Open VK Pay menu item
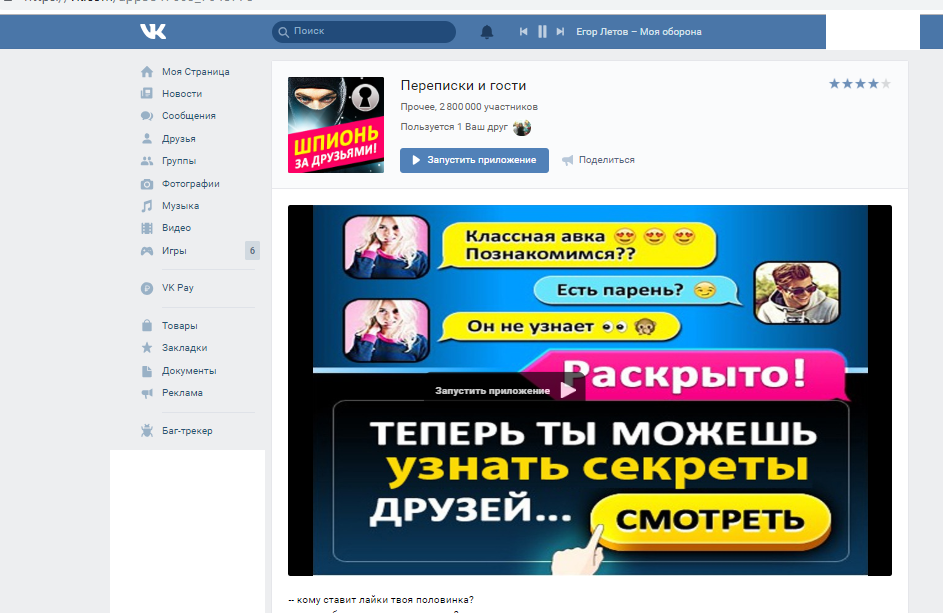The height and width of the screenshot is (613, 943). [x=177, y=288]
